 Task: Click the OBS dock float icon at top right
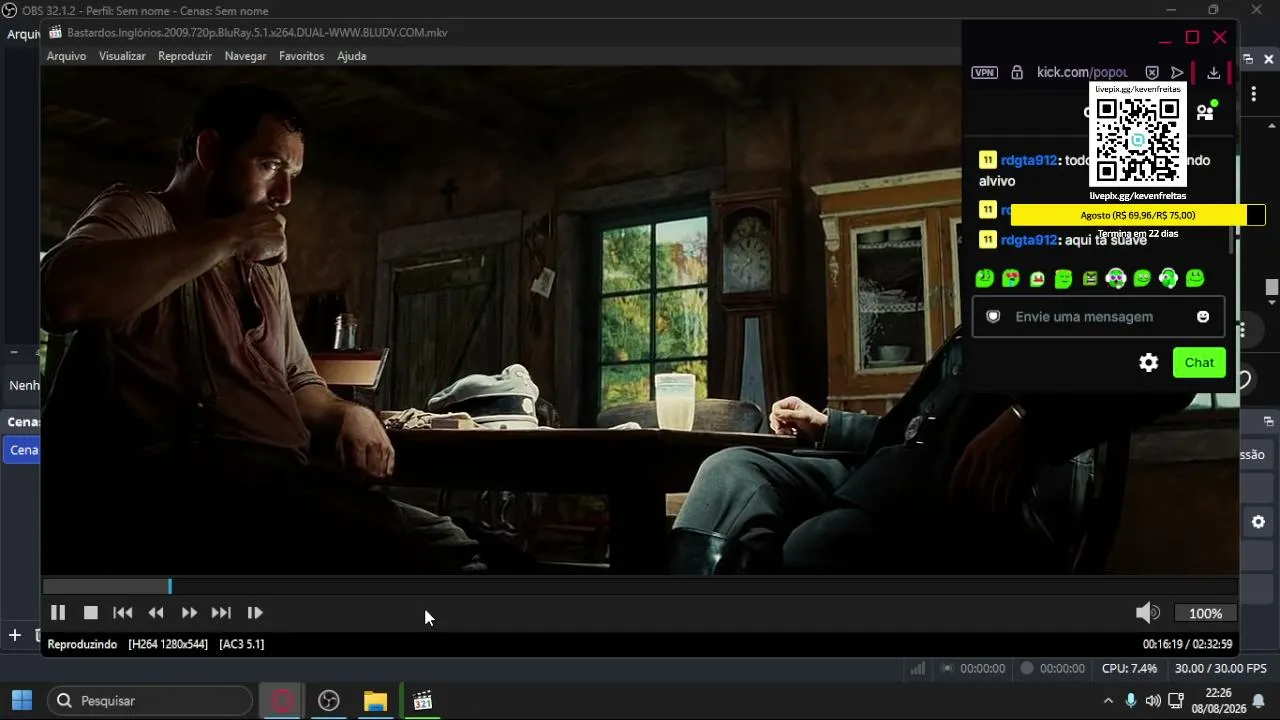tap(1248, 60)
